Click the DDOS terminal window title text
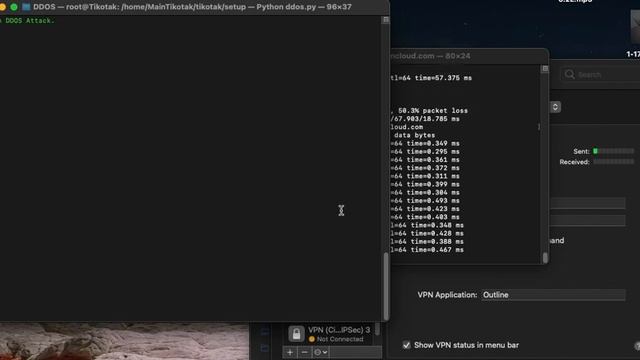Screen dimensions: 640x360 click(x=192, y=7)
